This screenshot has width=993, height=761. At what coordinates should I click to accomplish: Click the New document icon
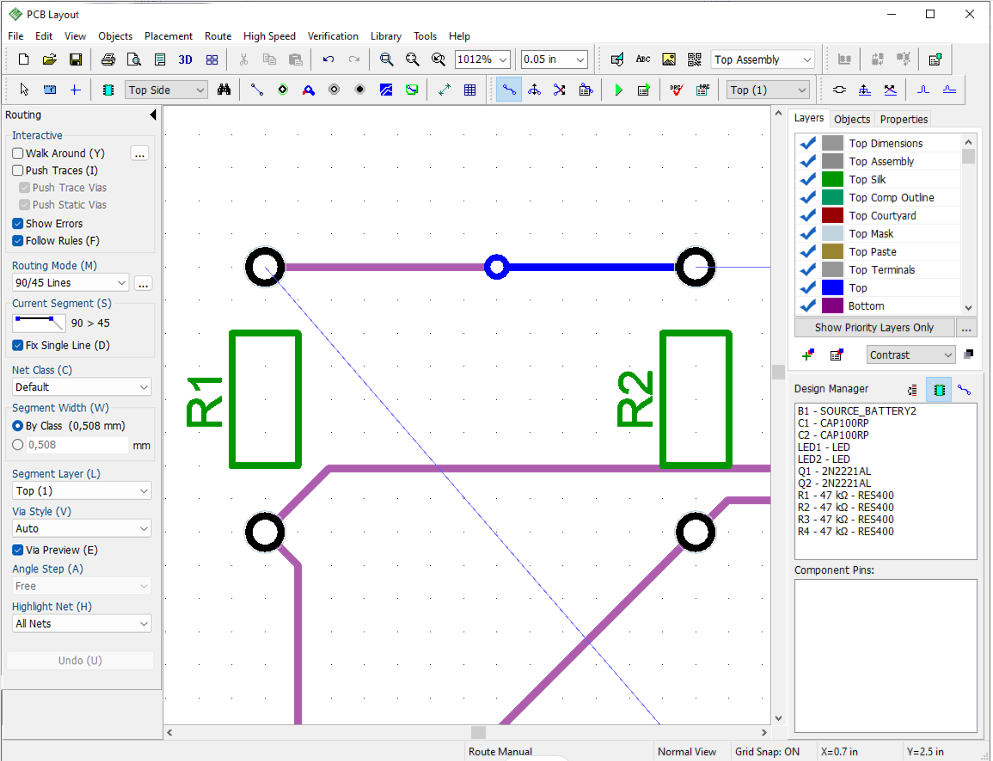(x=23, y=60)
